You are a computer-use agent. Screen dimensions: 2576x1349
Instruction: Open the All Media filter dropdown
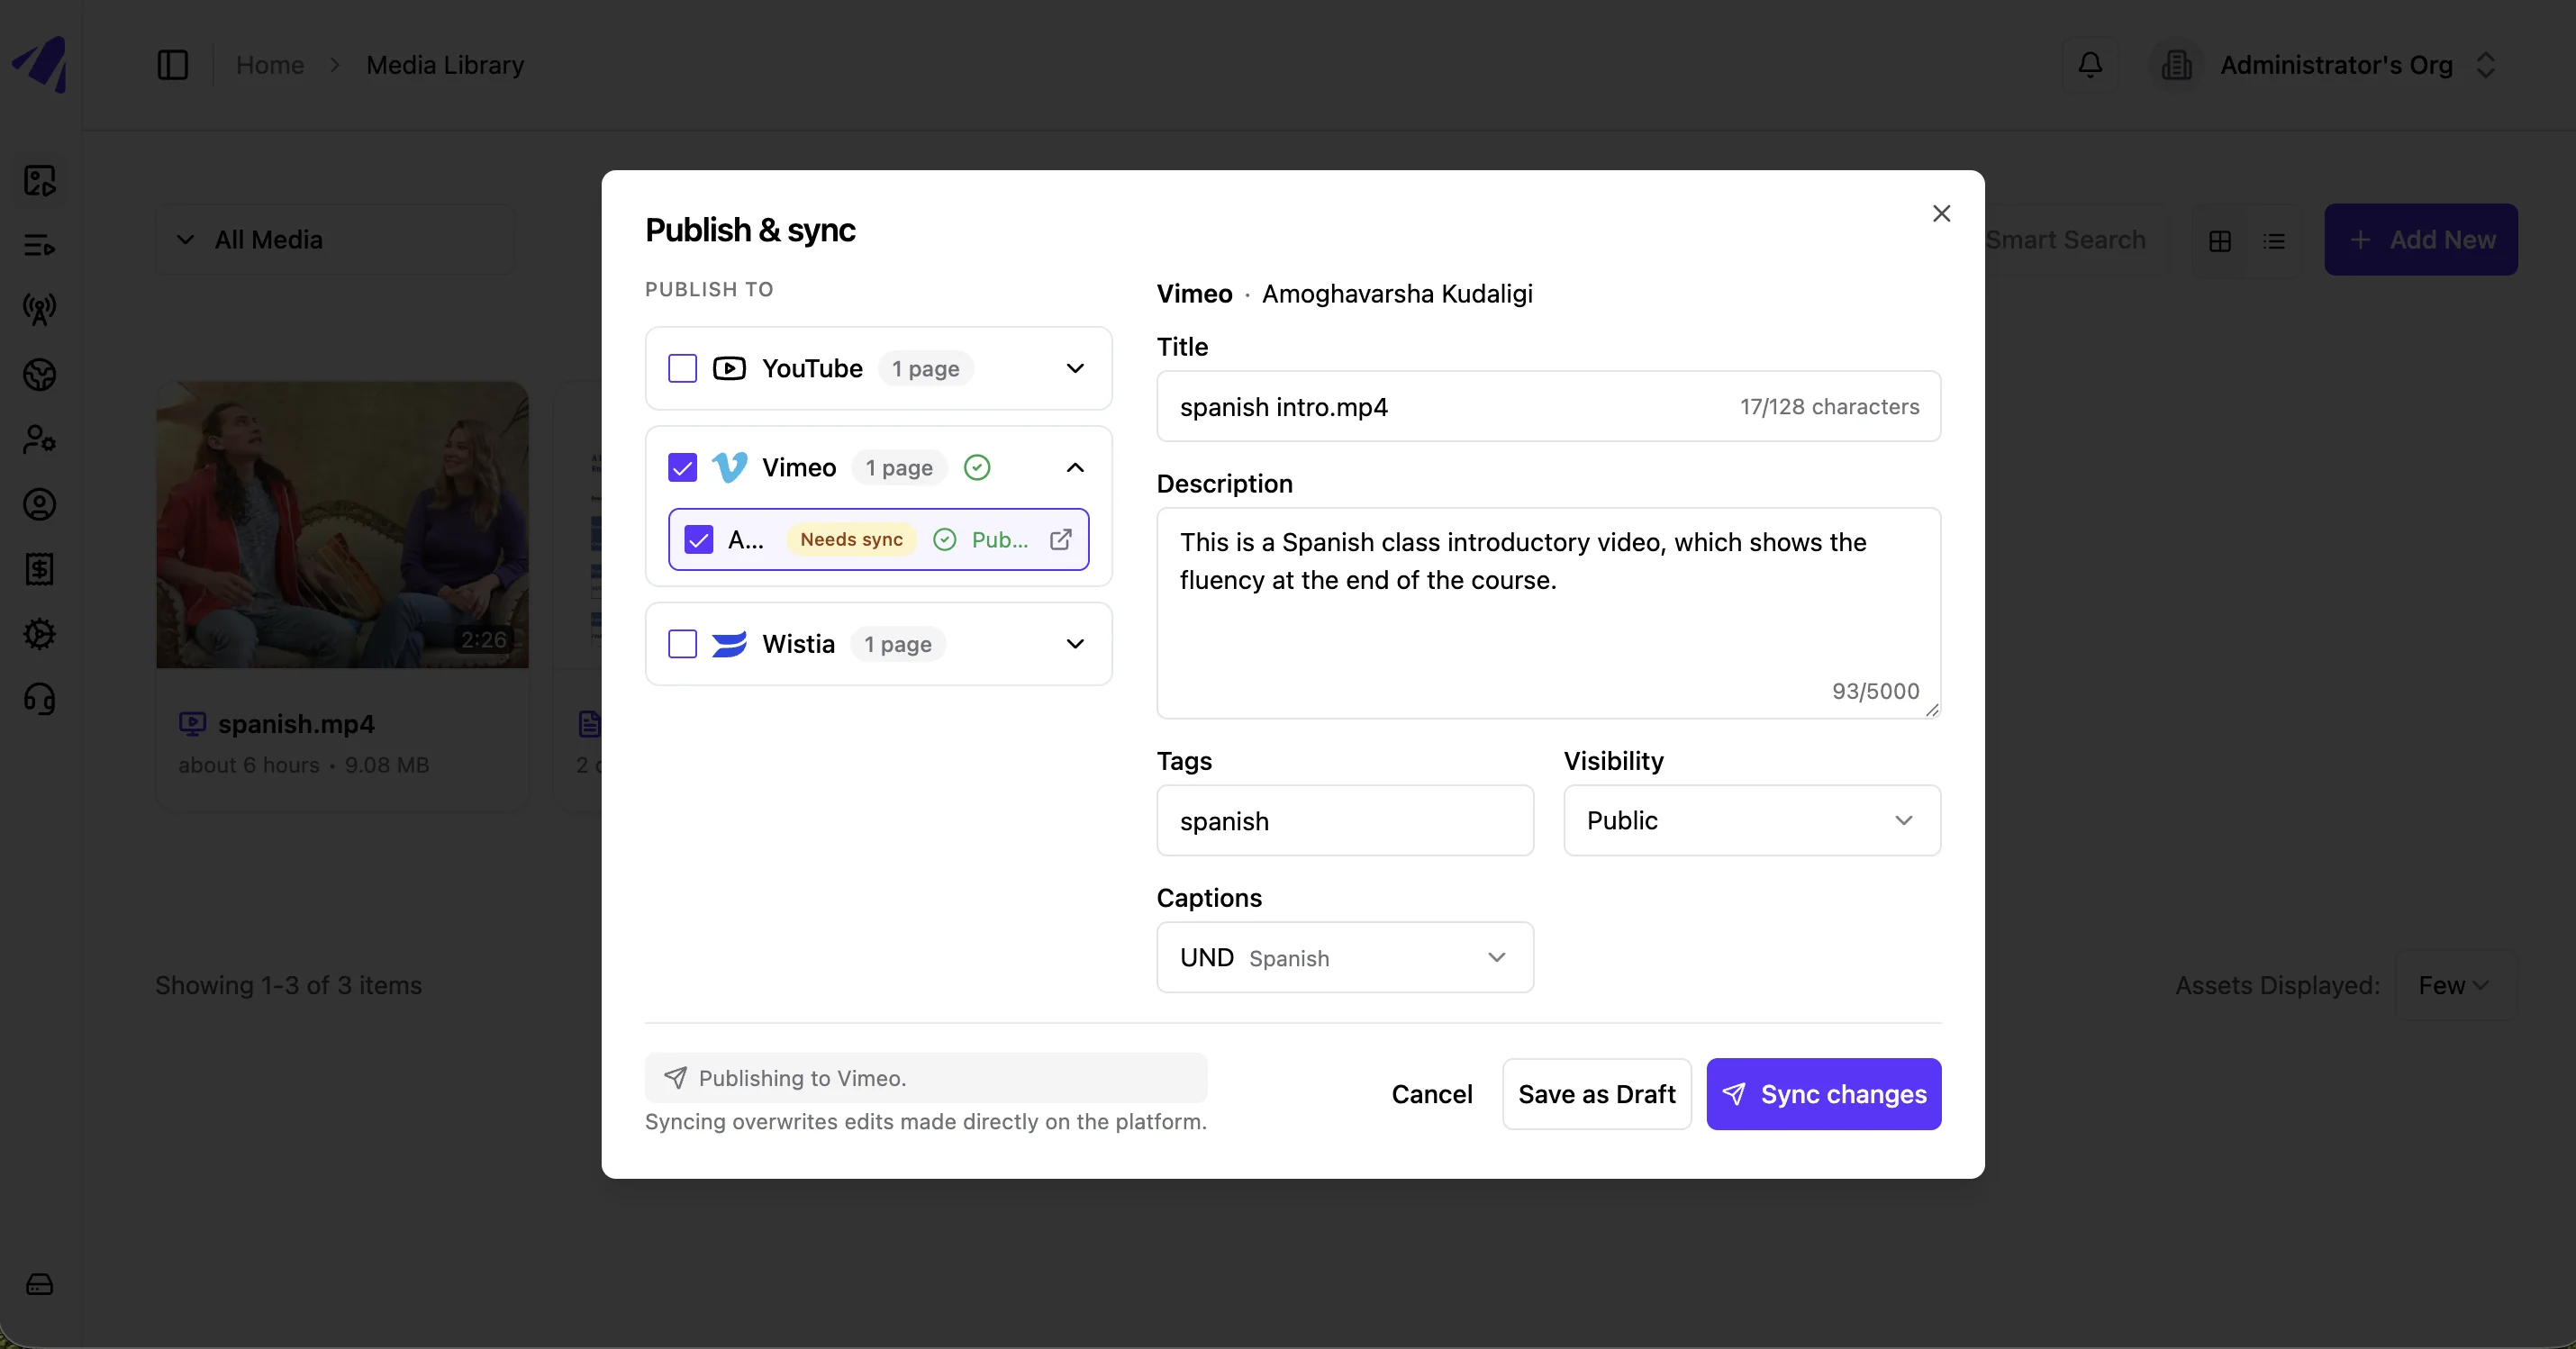[335, 241]
